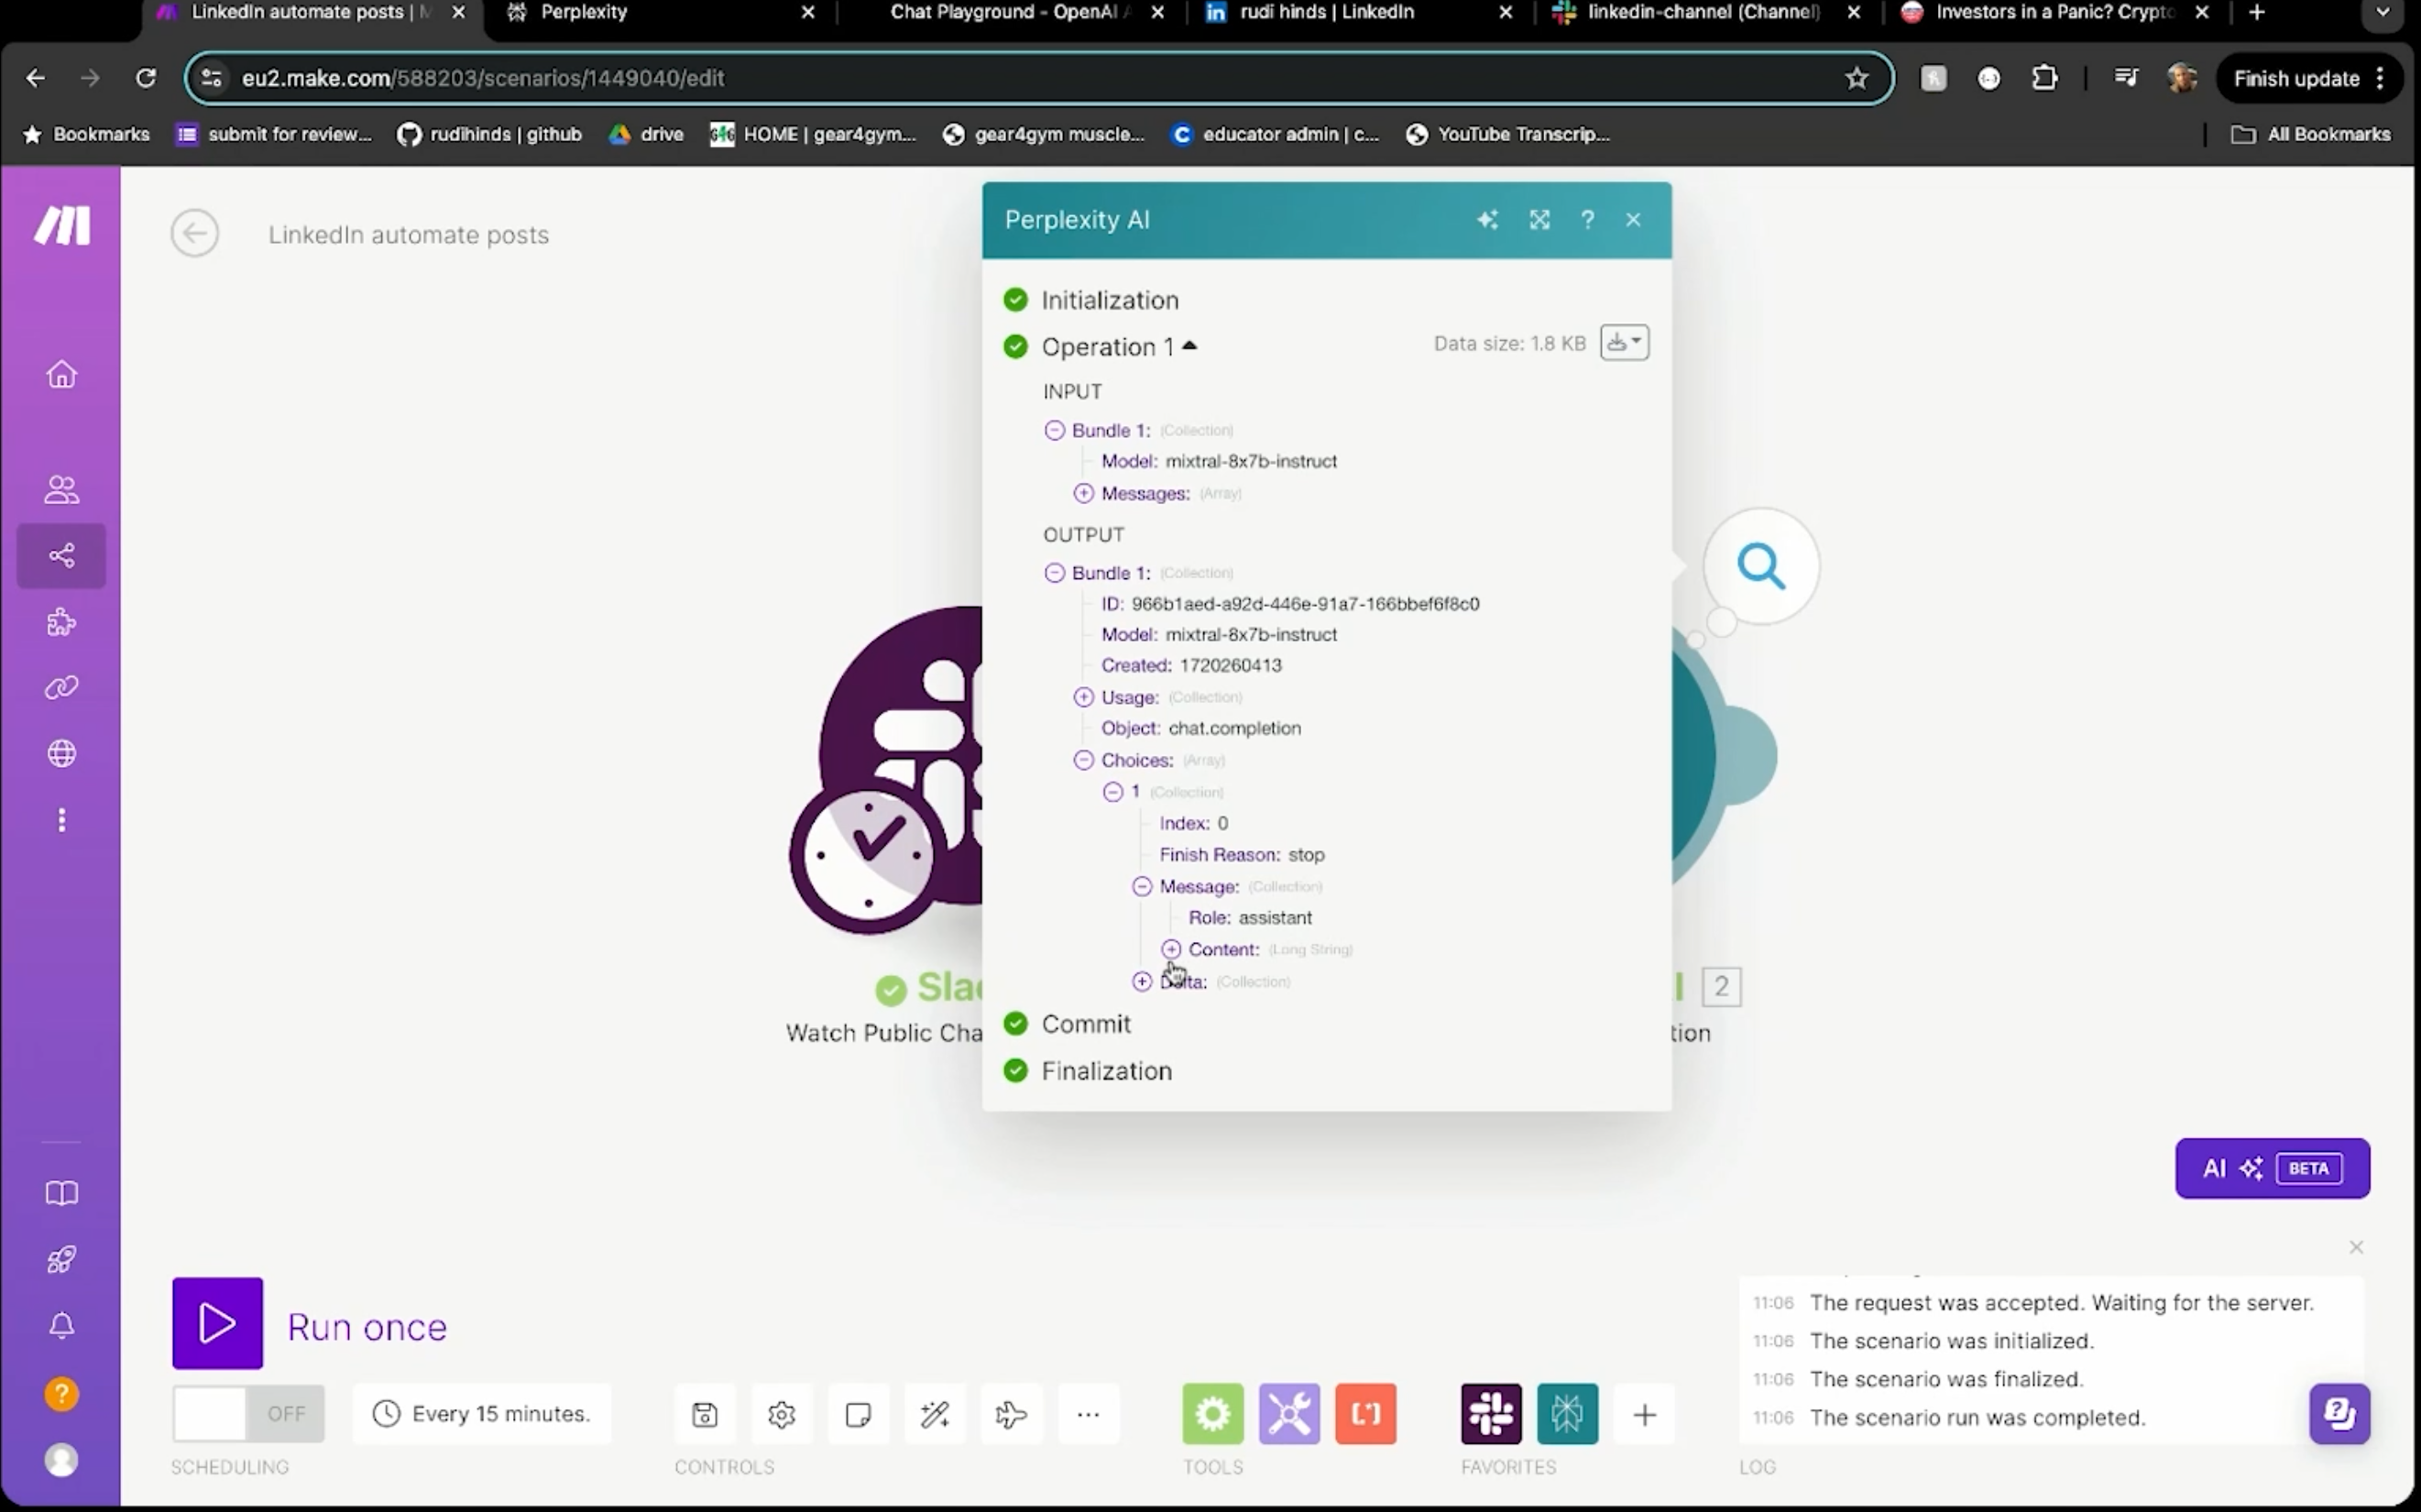Click the AI BETA assistant button
Viewport: 2421px width, 1512px height.
pyautogui.click(x=2271, y=1168)
